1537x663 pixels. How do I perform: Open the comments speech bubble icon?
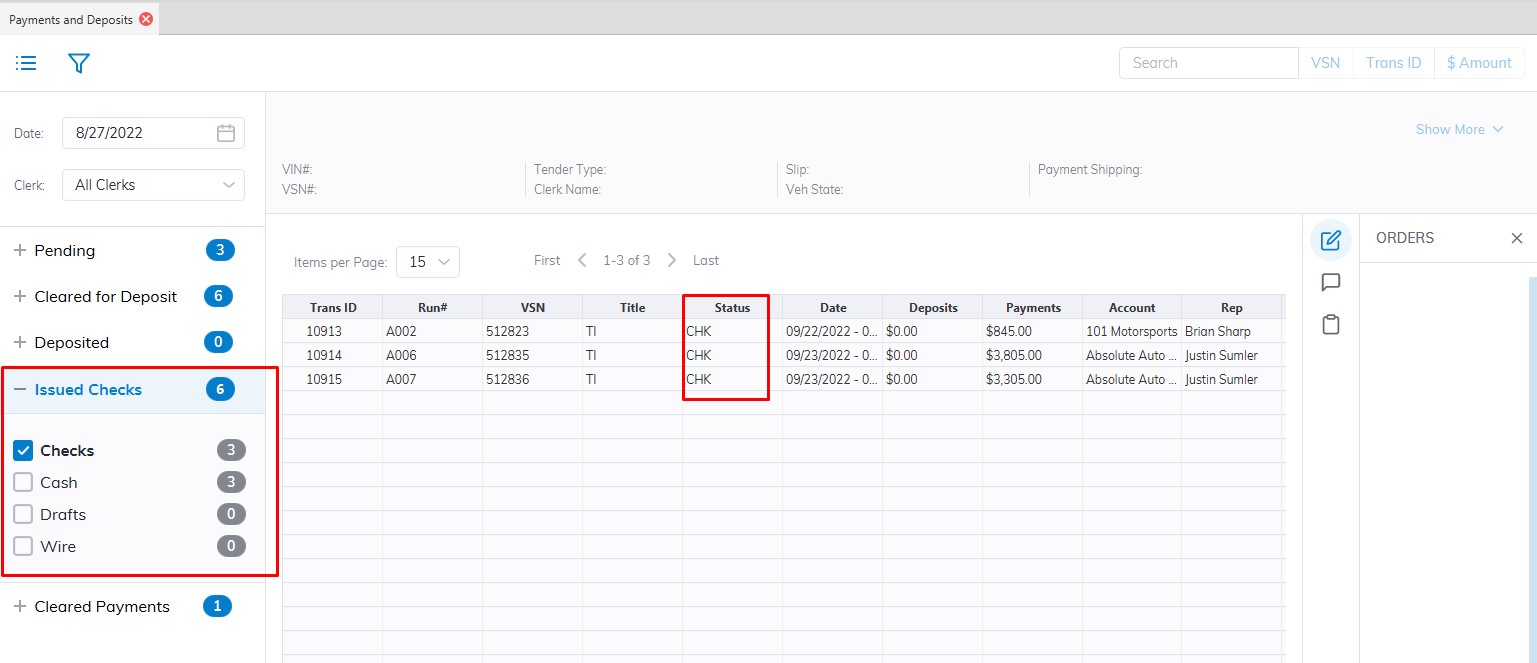[1330, 283]
